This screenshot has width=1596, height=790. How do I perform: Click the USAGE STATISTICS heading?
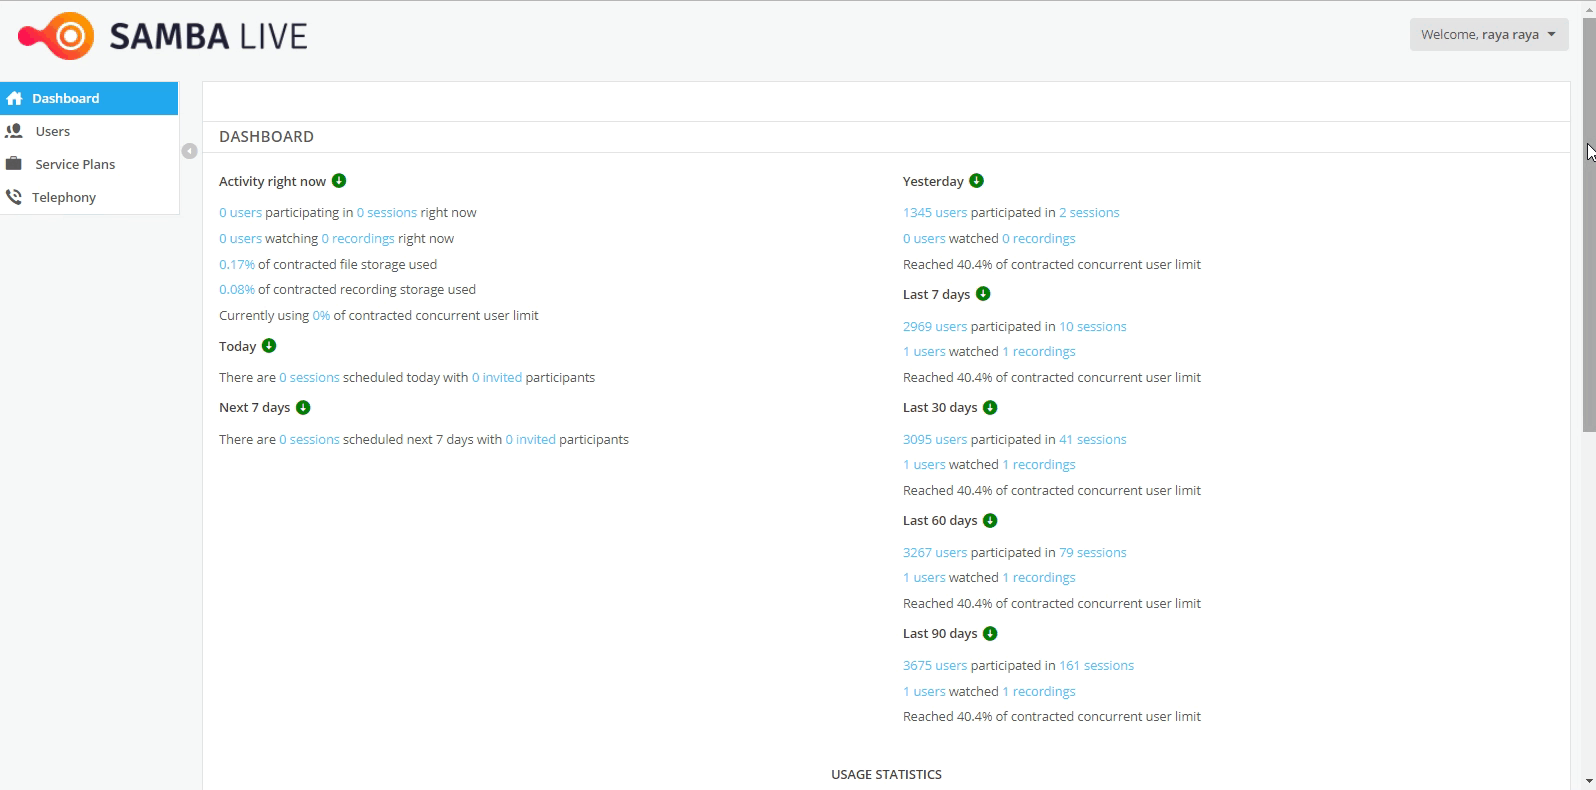(886, 774)
